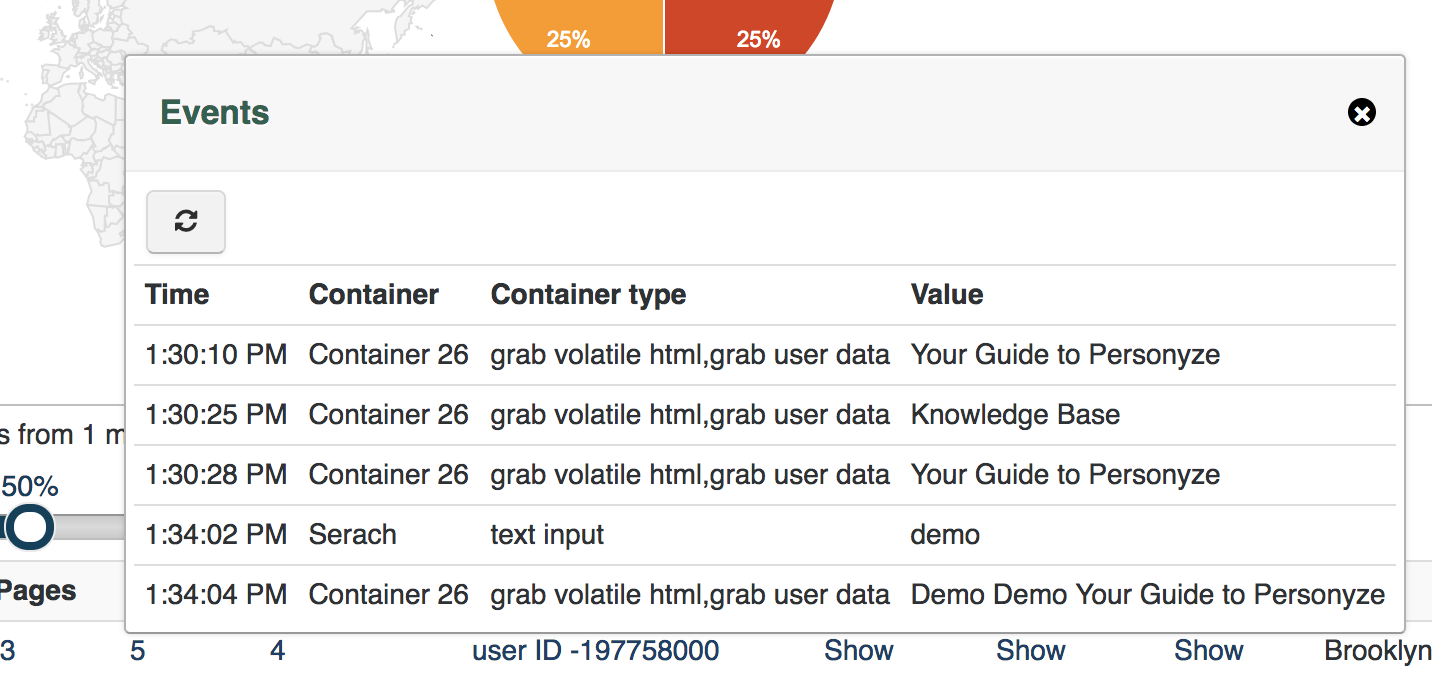
Task: Click the 'text input' container type cell
Action: [x=547, y=535]
